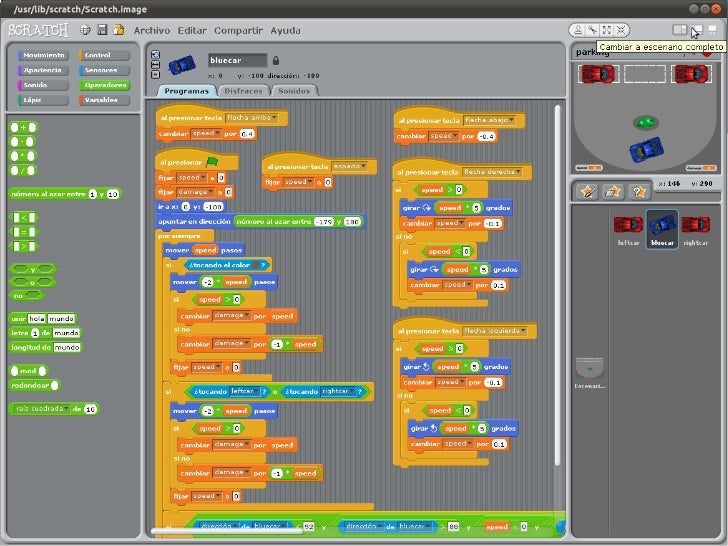Open the rightcar dropdown in touching block
Viewport: 728px width, 546px height.
tap(338, 391)
